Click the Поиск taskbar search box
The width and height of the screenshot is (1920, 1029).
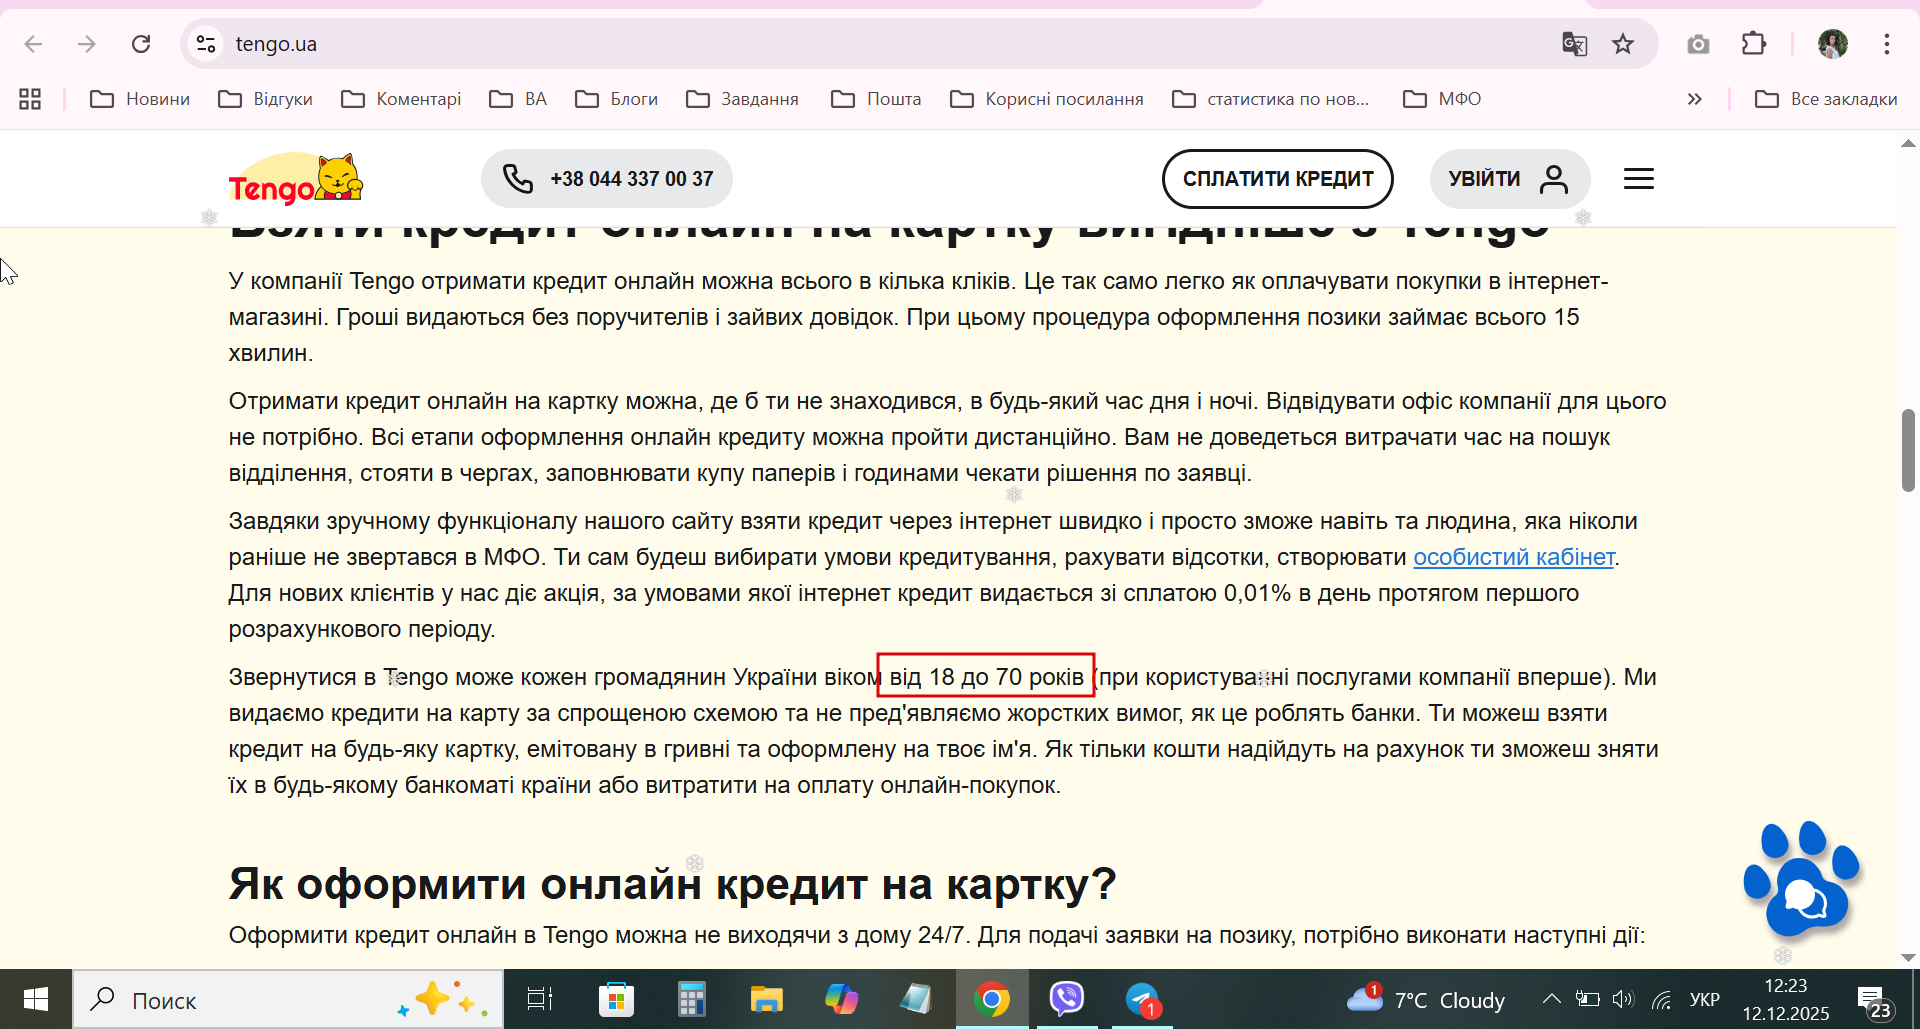tap(288, 999)
